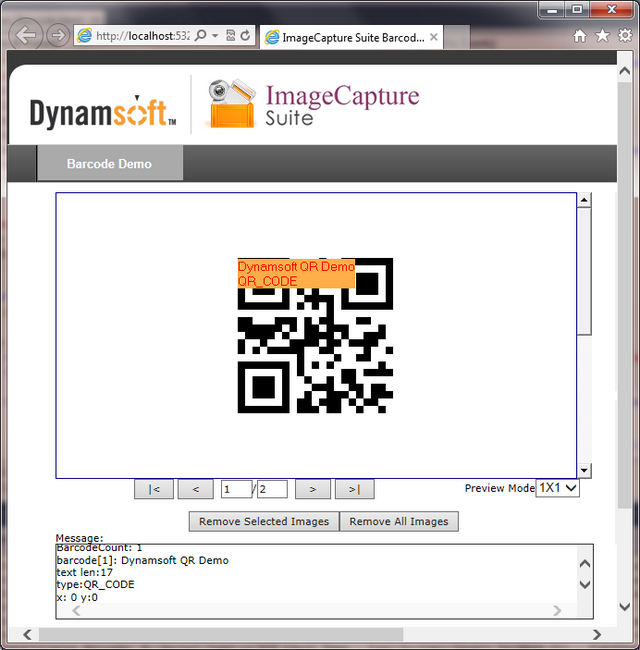Click Remove All Images button
This screenshot has height=650, width=640.
click(x=399, y=521)
